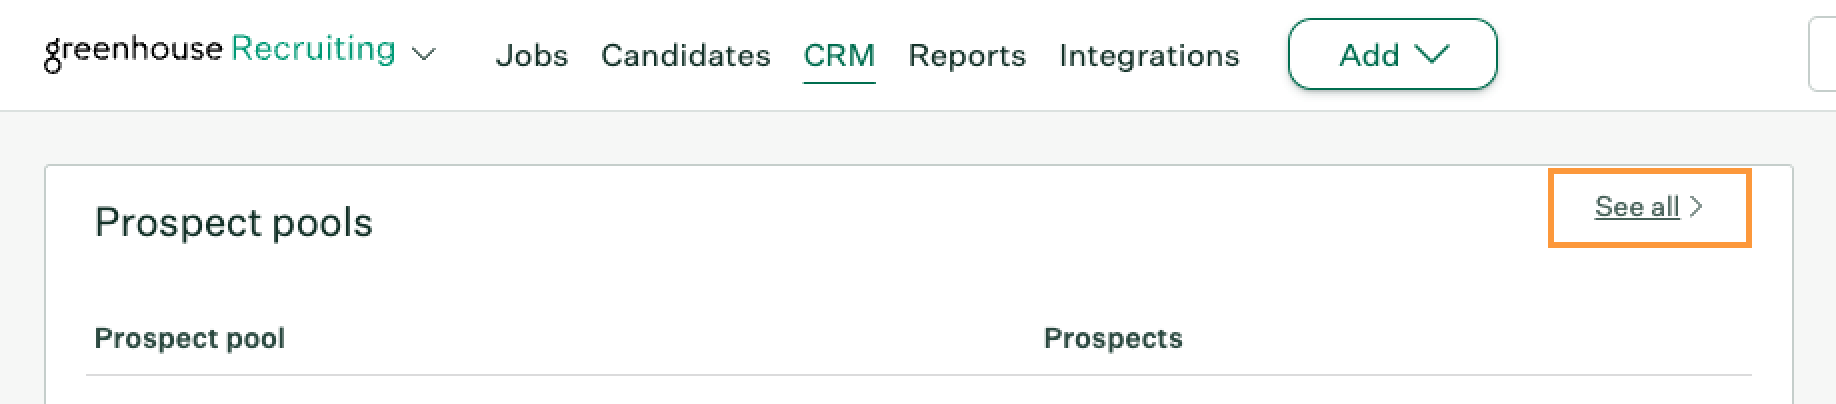Sort by Prospects column header

point(1113,338)
